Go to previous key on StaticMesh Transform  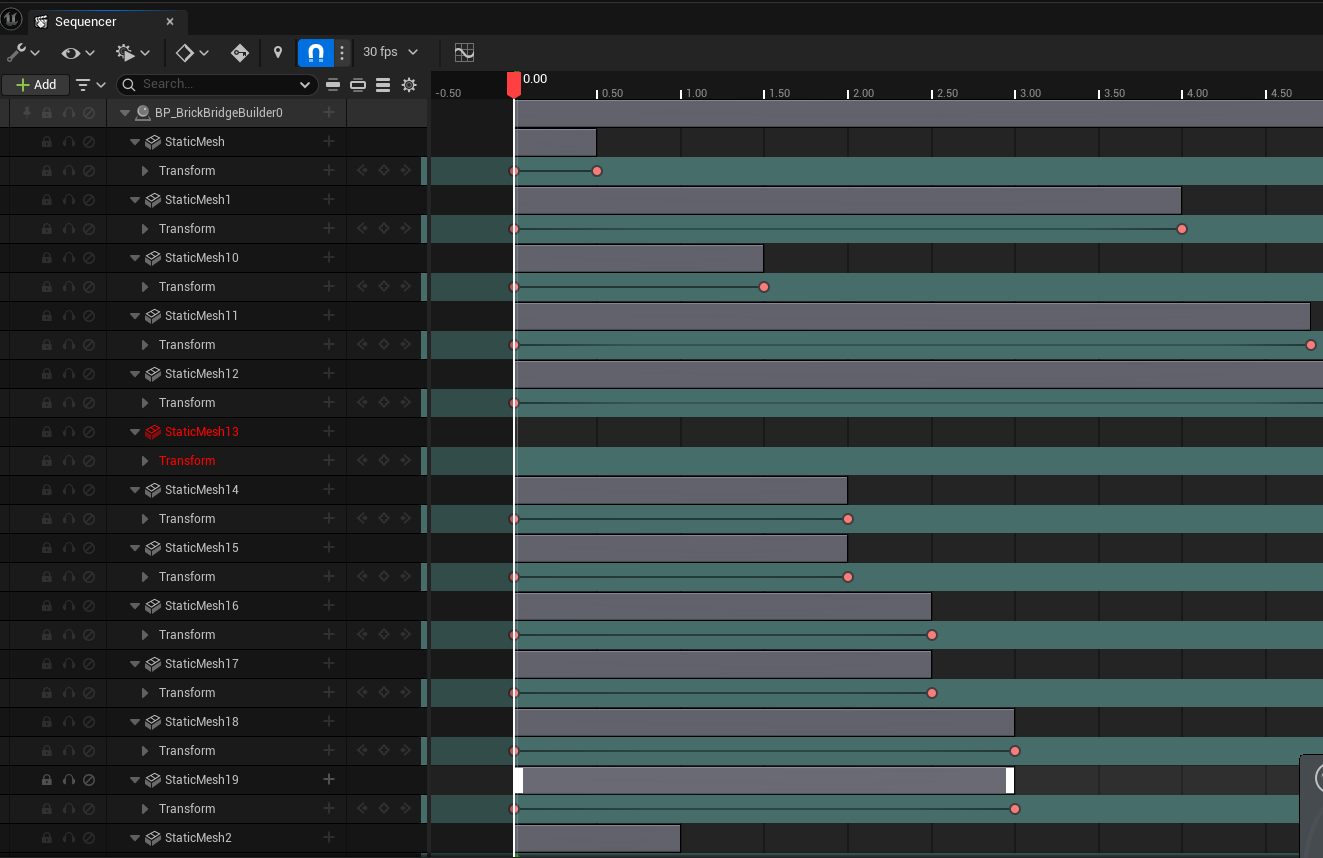pyautogui.click(x=362, y=171)
